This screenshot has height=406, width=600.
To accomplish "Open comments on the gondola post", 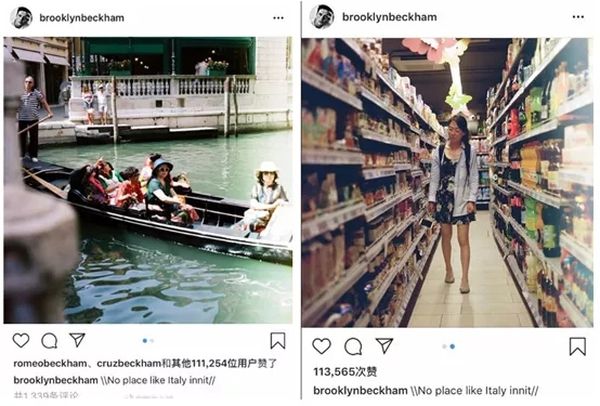I will coord(49,341).
